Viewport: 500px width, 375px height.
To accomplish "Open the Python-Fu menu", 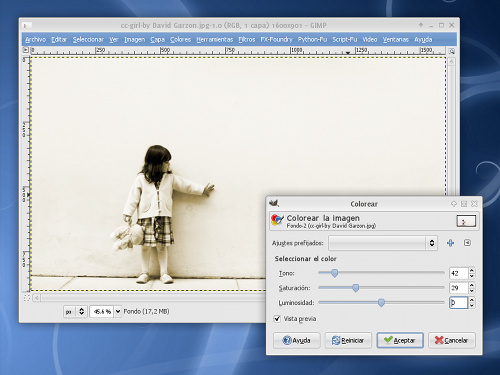I will point(312,39).
